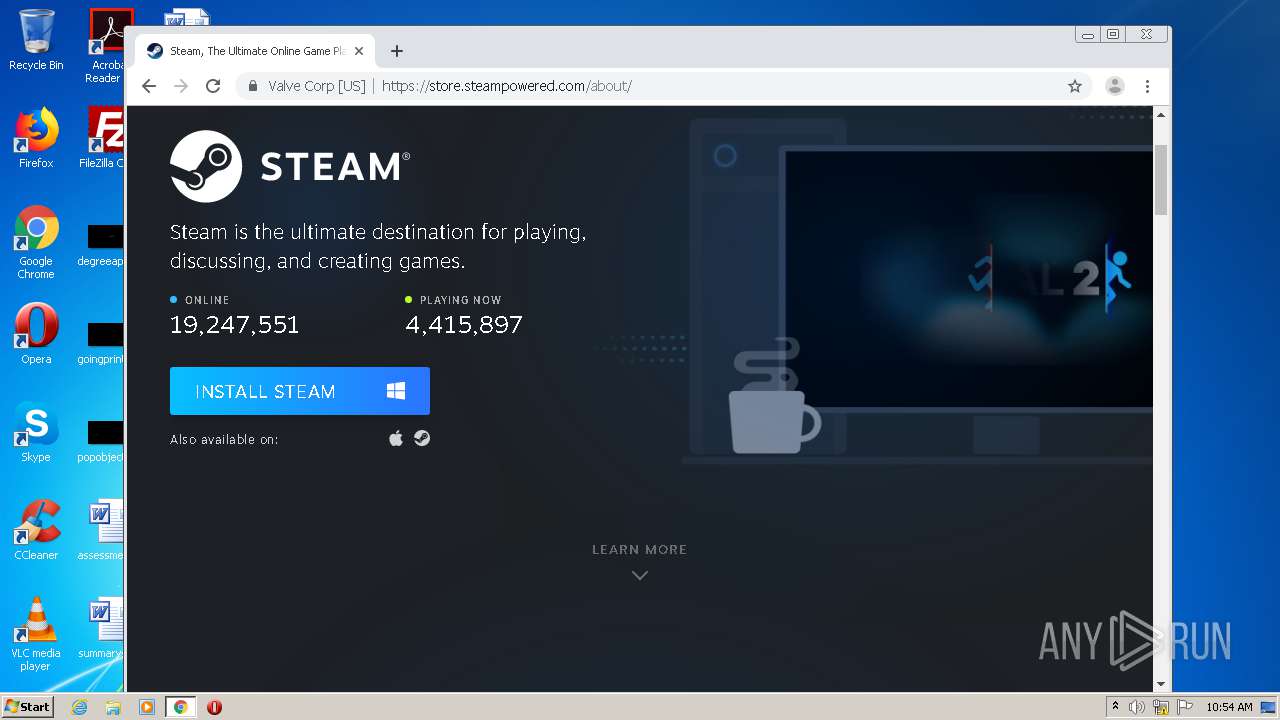
Task: Select the Apple macOS download icon
Action: pos(396,438)
